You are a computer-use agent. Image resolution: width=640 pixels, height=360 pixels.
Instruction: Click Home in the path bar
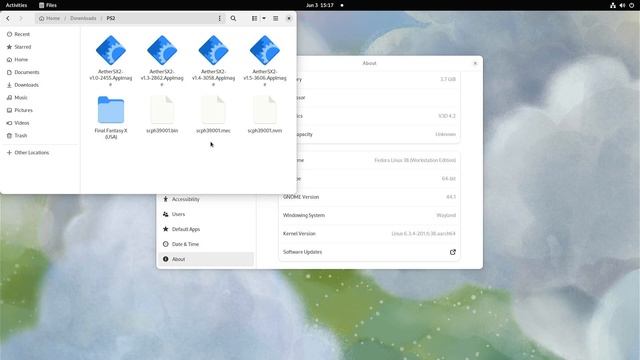pyautogui.click(x=49, y=18)
